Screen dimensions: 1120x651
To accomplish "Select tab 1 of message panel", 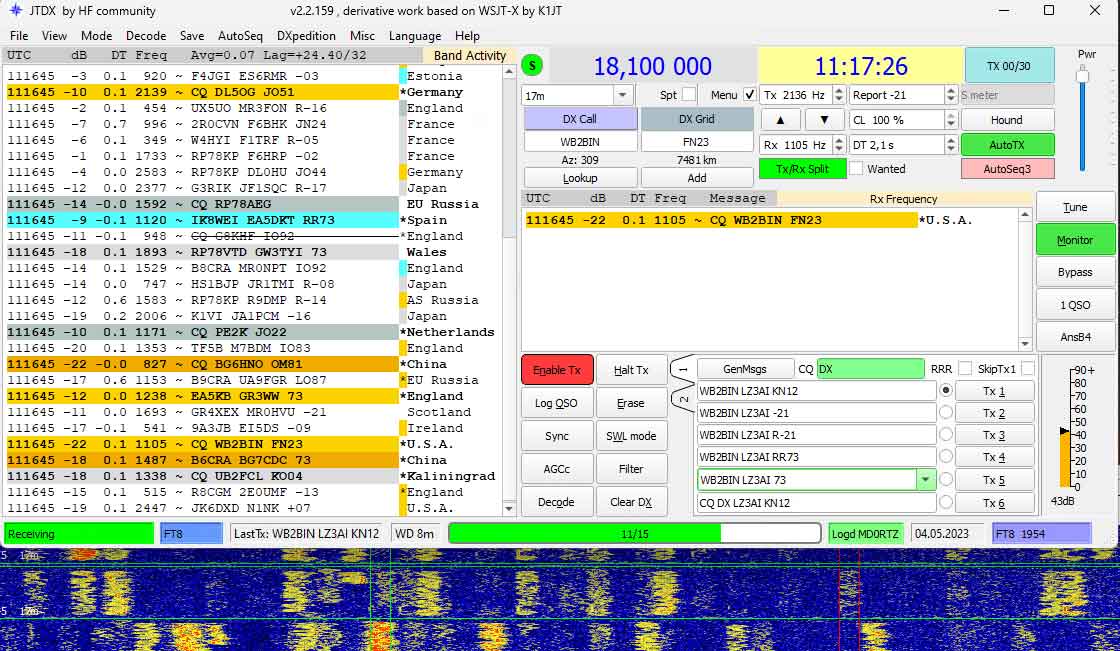I will (683, 369).
